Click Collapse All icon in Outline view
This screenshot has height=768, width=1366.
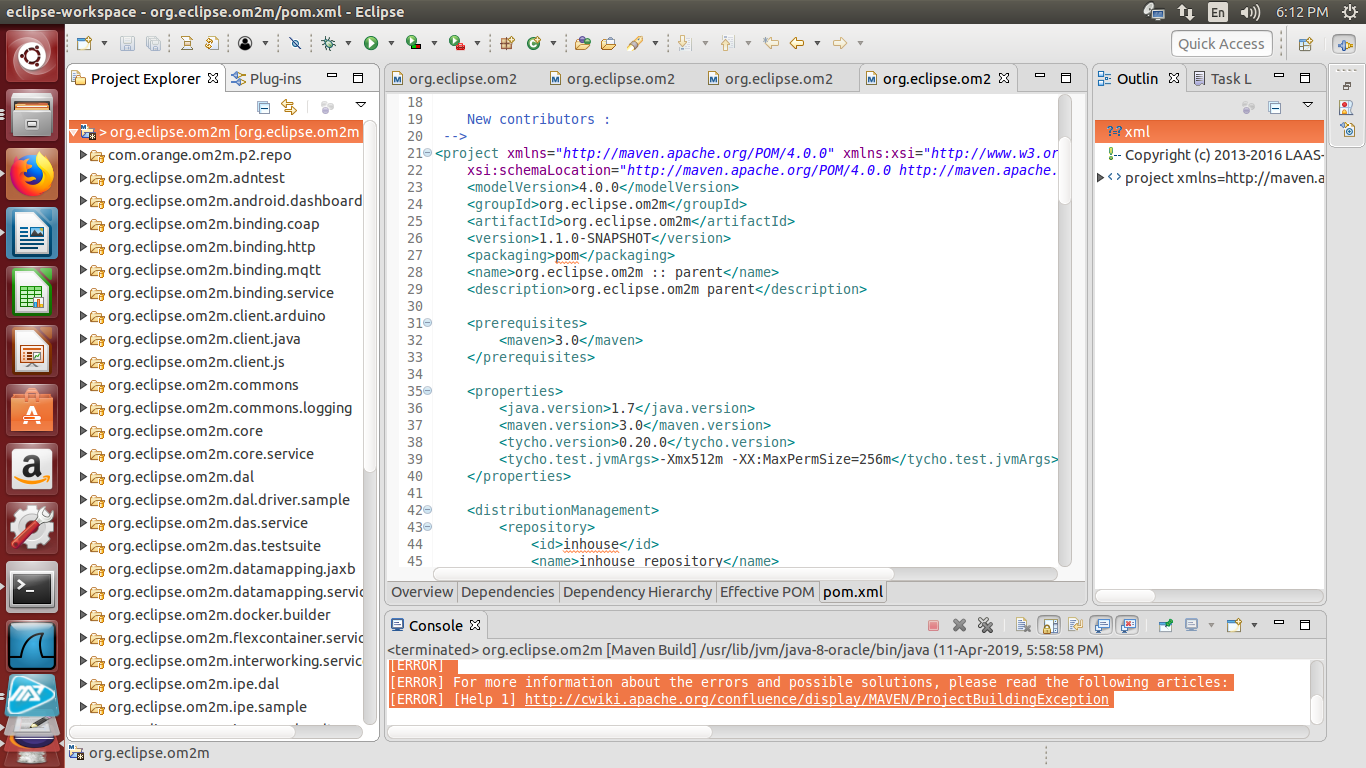point(1275,106)
